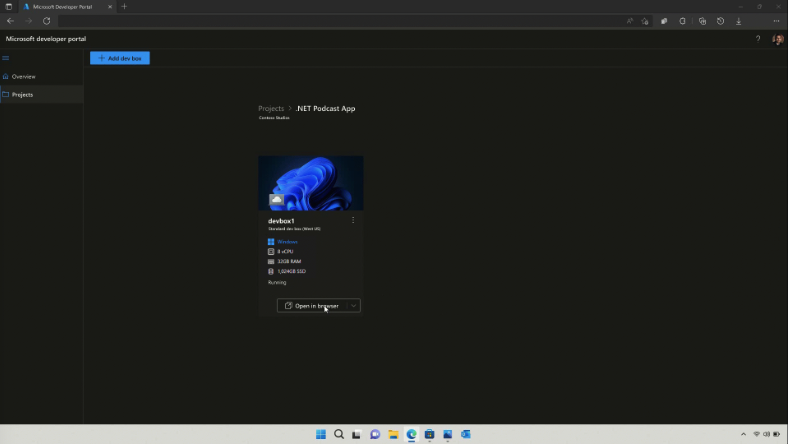Click the browser Back arrow

point(11,21)
